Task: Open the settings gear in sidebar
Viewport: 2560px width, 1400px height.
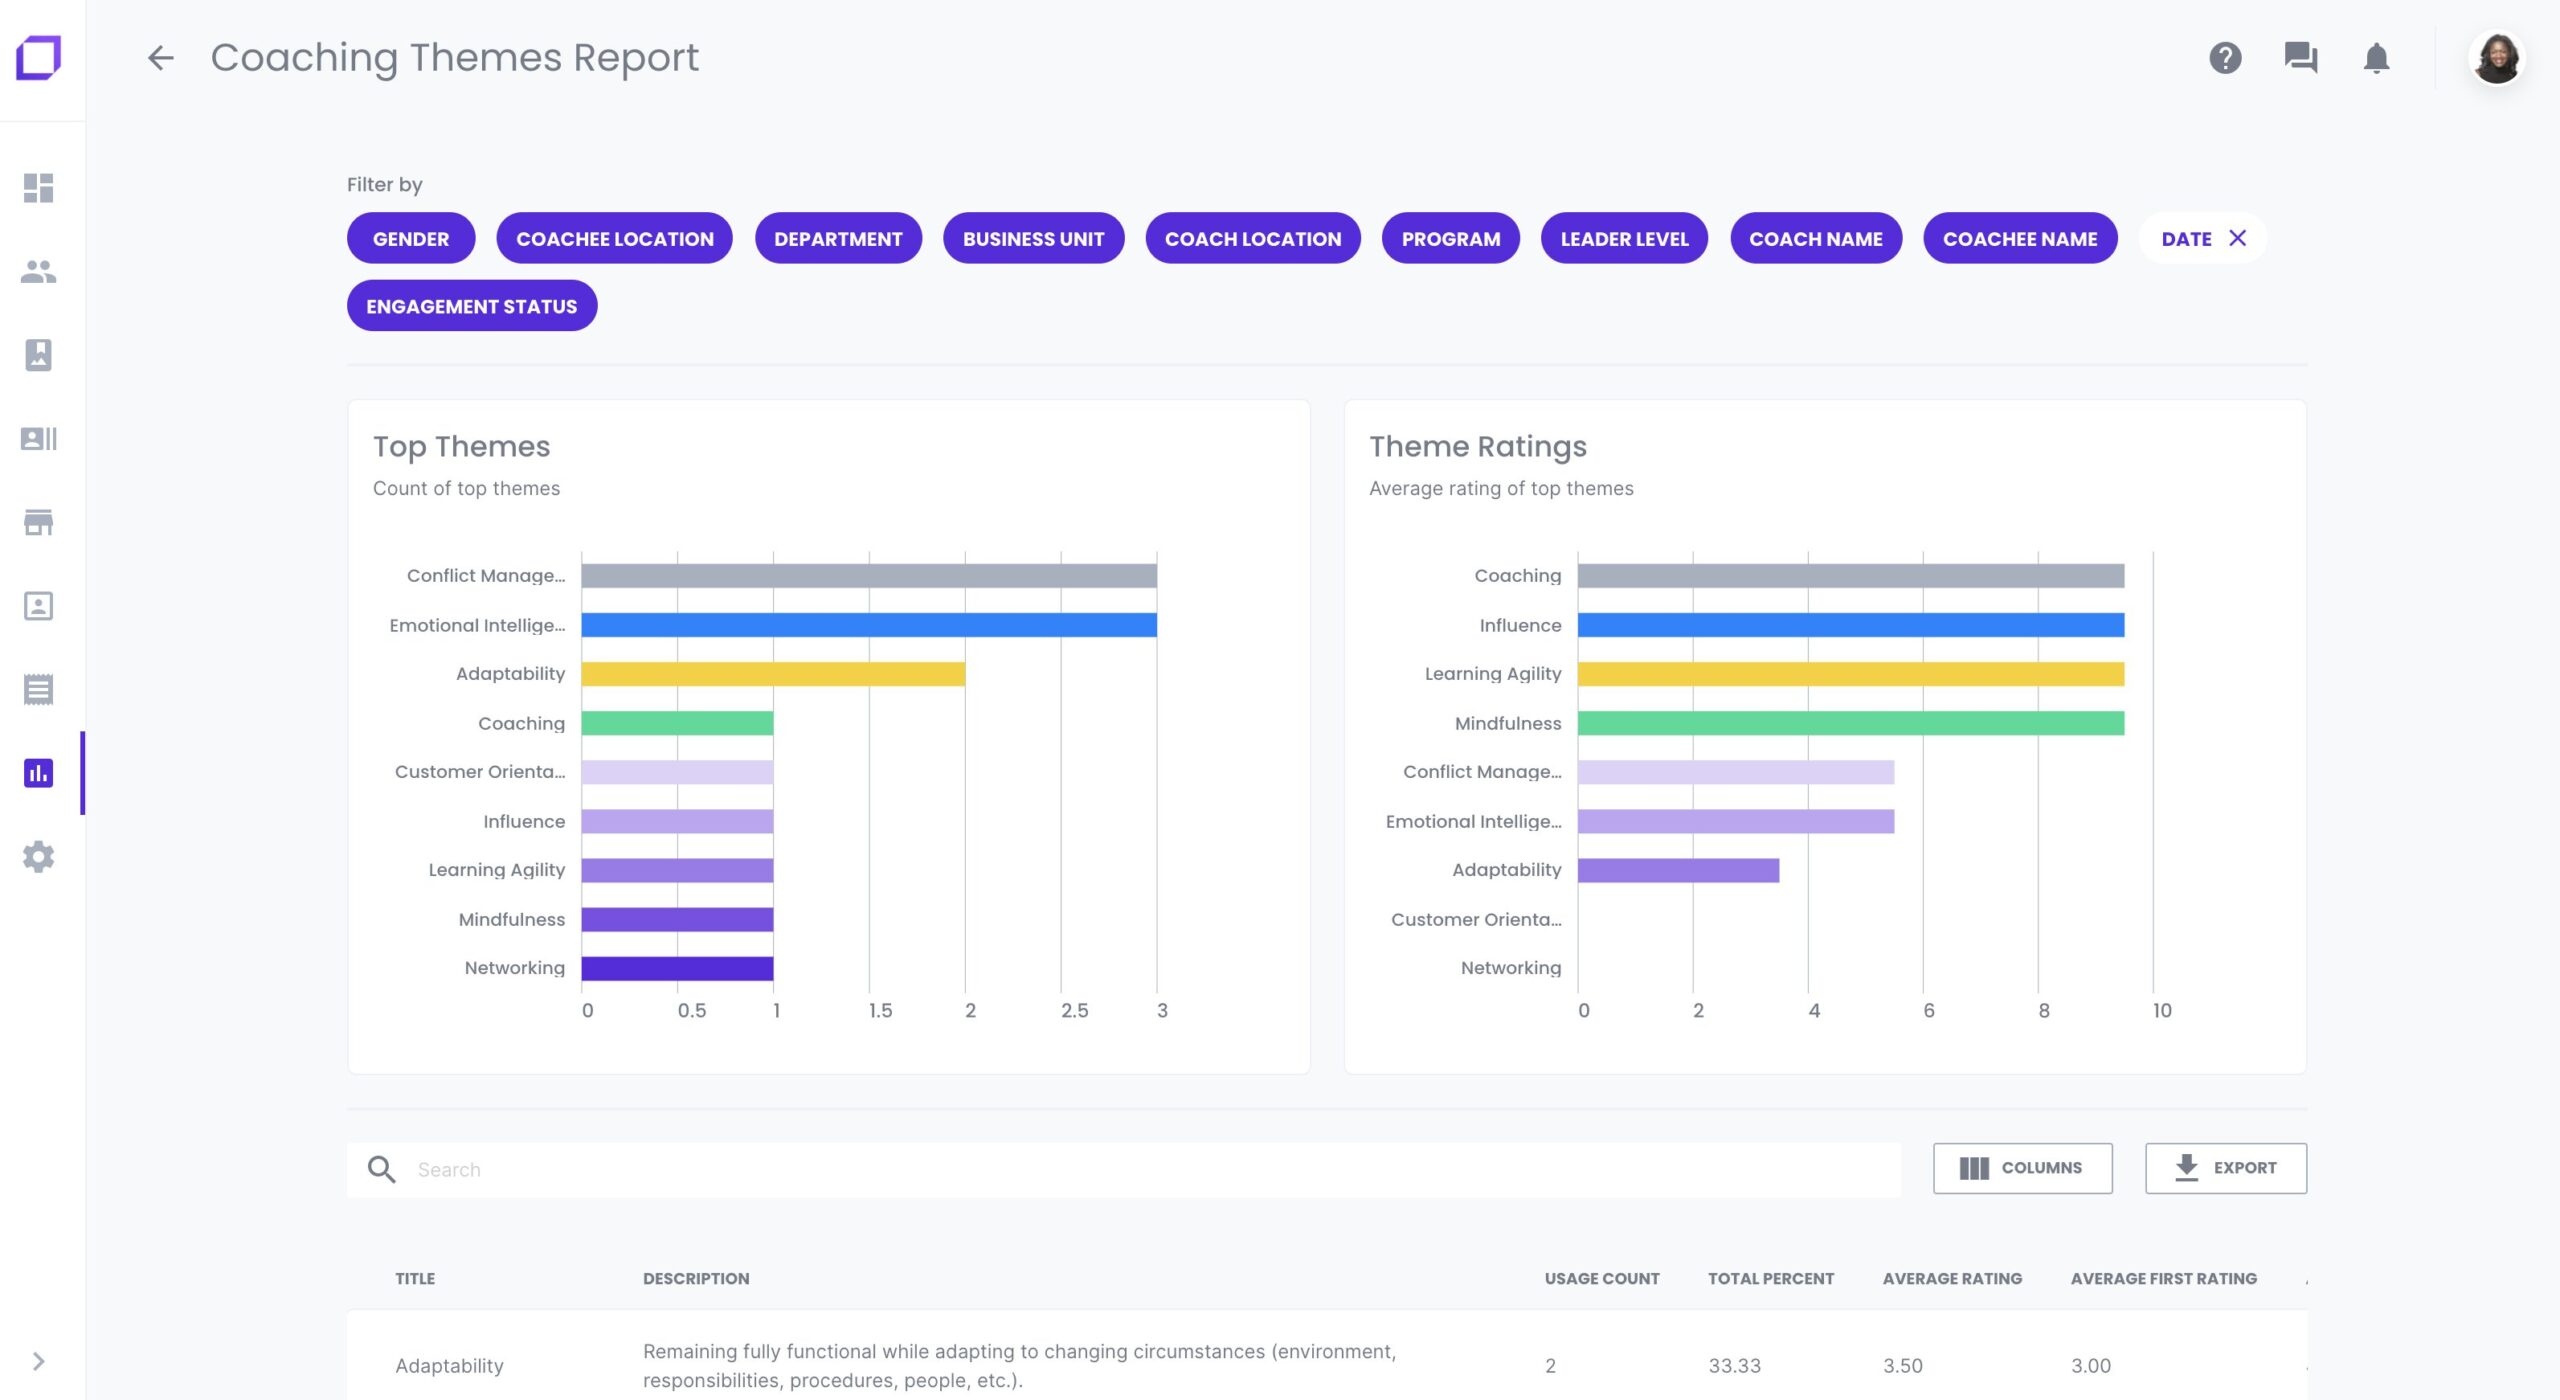Action: [x=38, y=857]
